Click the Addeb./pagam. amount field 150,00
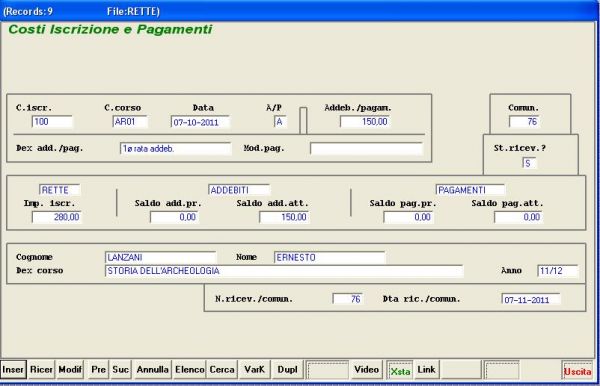This screenshot has width=600, height=386. click(x=365, y=122)
